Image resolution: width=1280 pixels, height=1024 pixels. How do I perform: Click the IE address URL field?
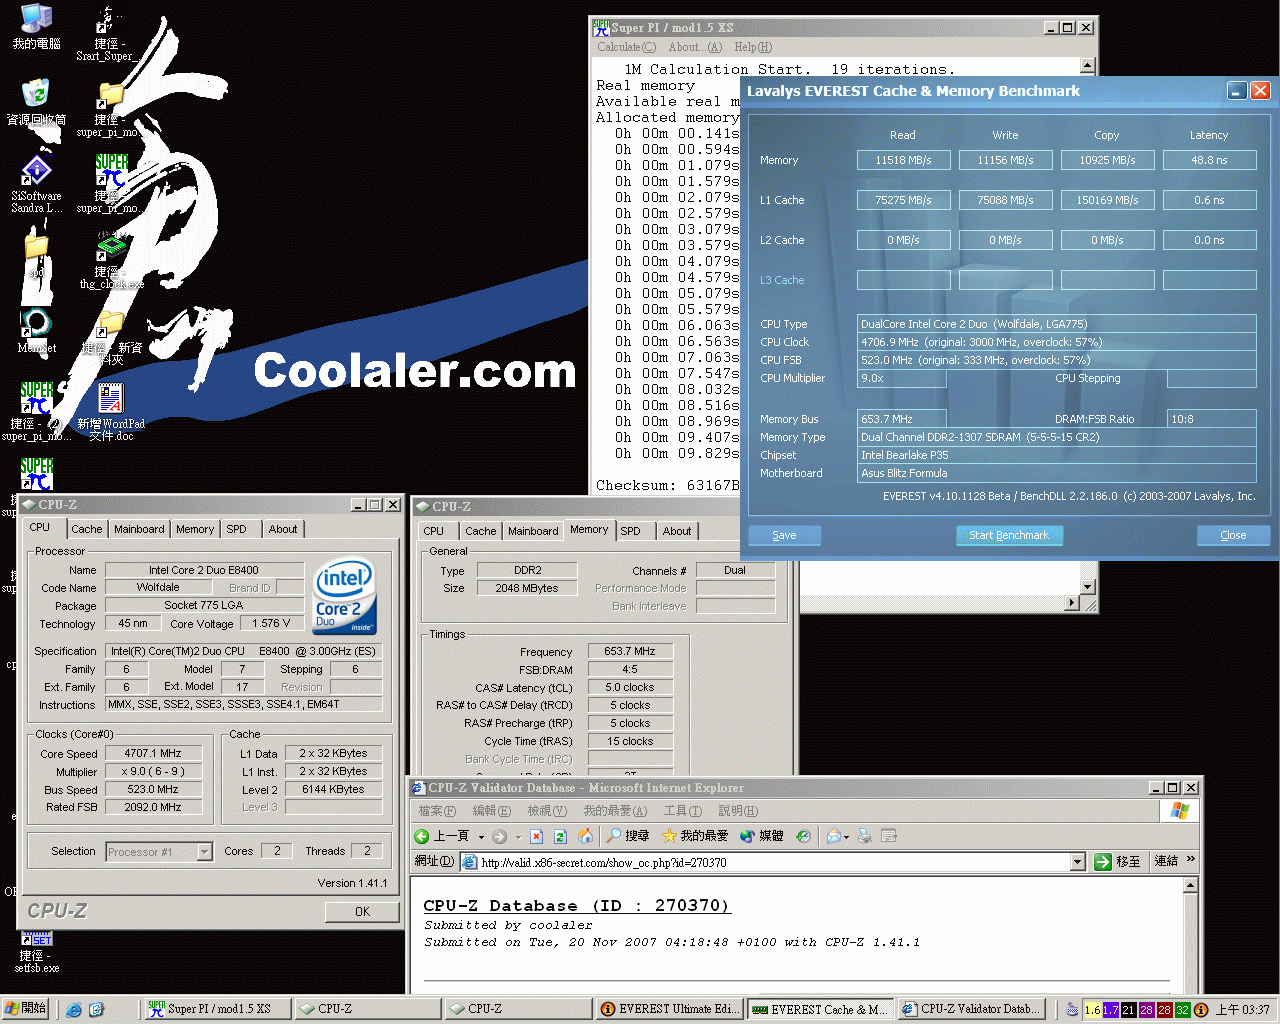[774, 862]
